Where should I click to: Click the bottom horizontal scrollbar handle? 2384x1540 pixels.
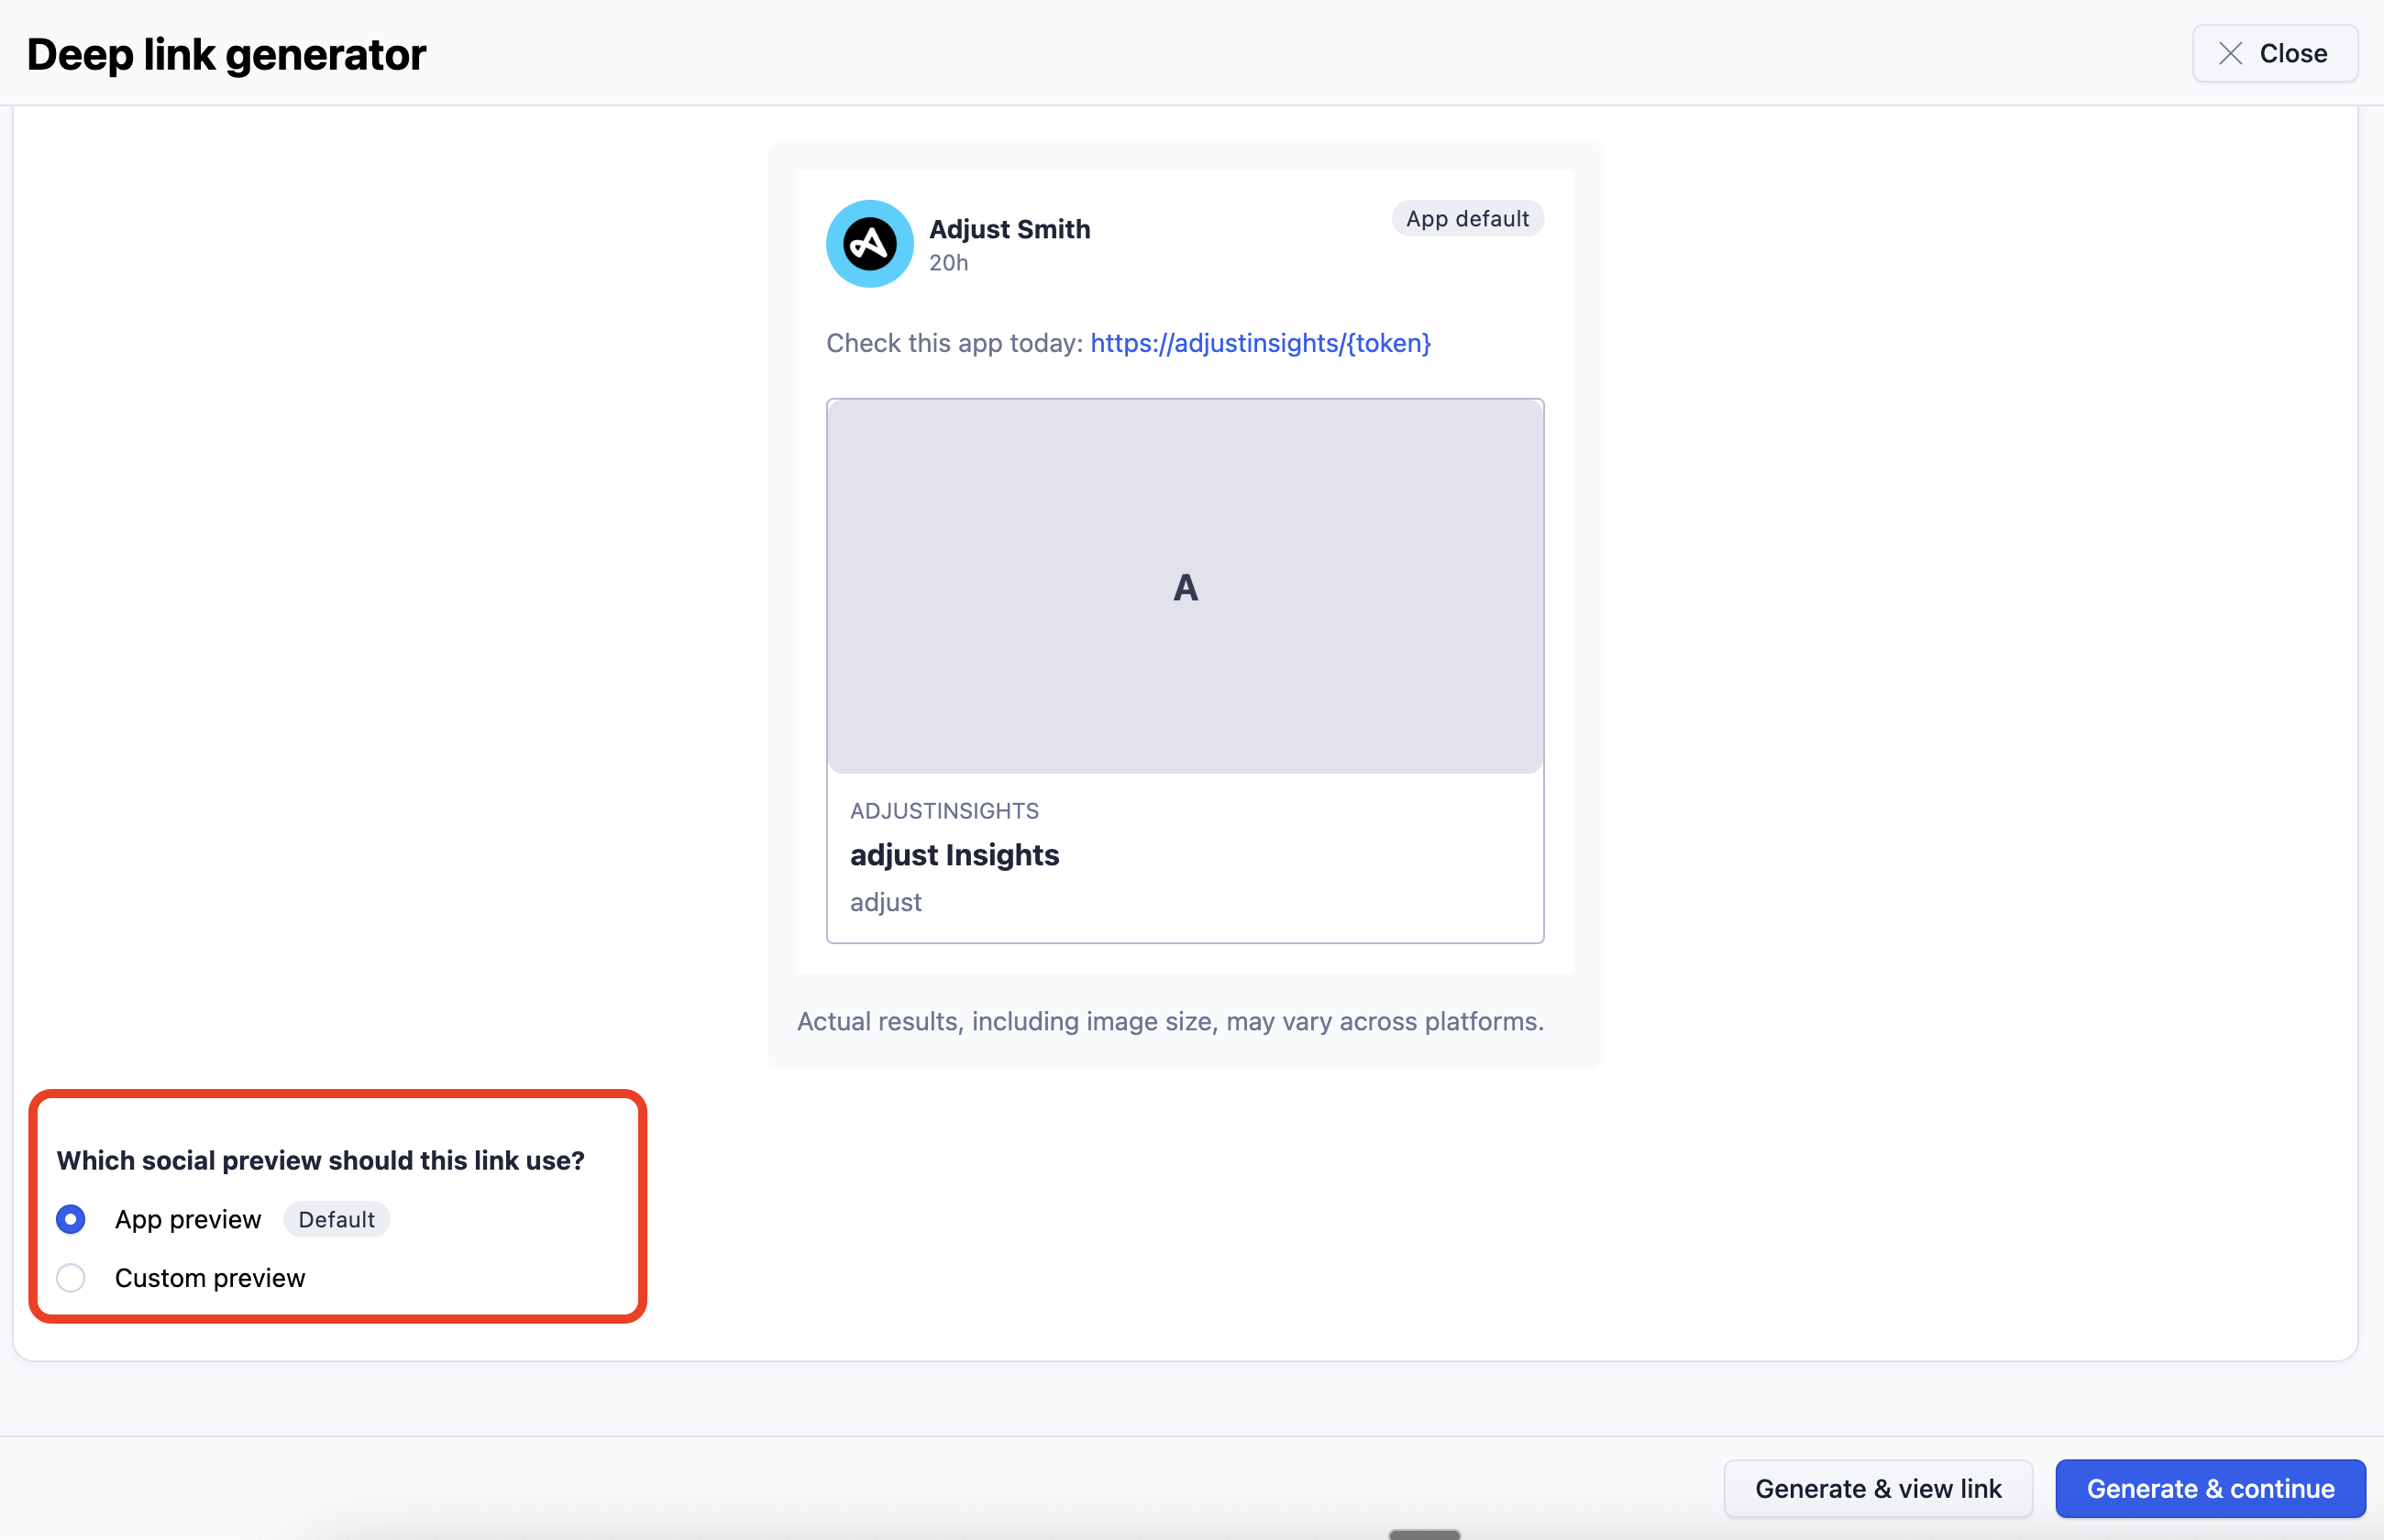(1424, 1534)
